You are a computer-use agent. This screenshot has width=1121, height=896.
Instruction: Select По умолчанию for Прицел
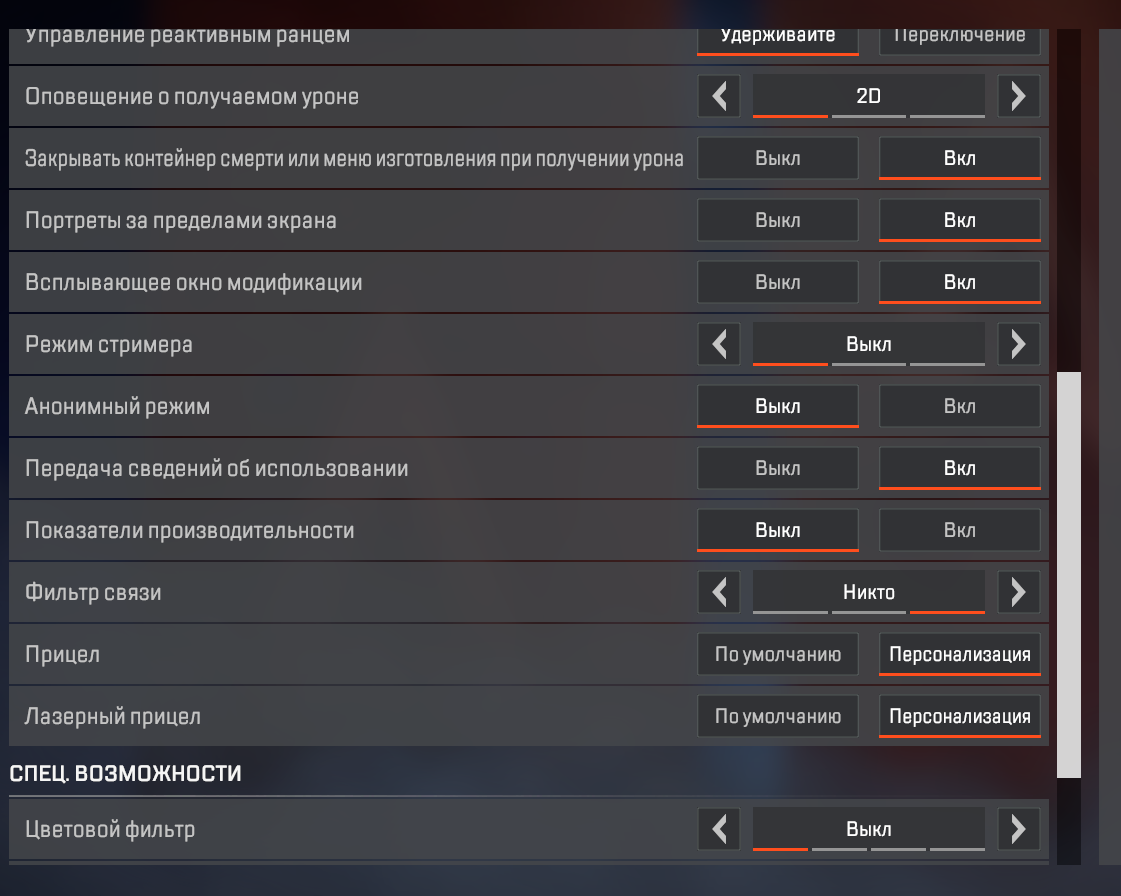pyautogui.click(x=777, y=655)
